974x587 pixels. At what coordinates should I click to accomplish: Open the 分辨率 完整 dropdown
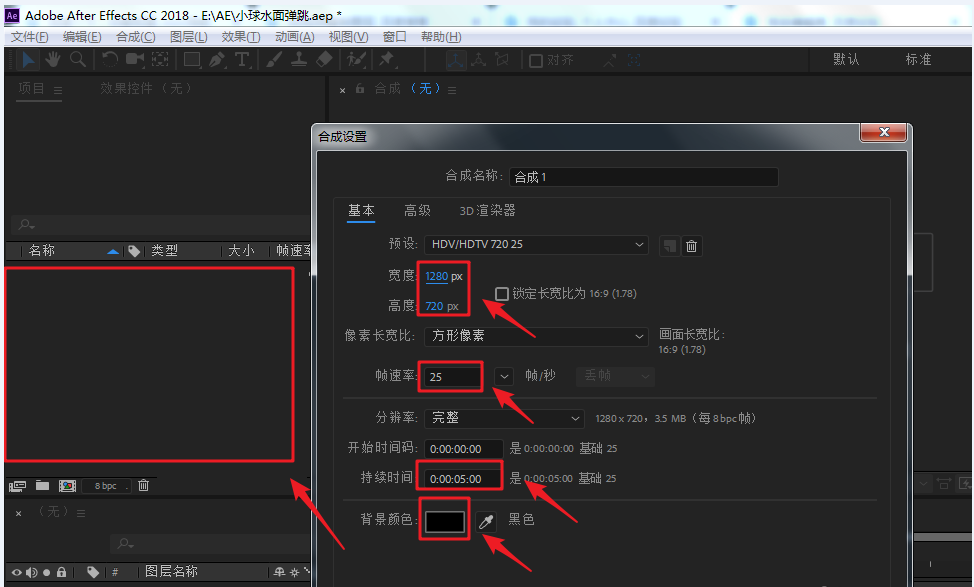(504, 418)
